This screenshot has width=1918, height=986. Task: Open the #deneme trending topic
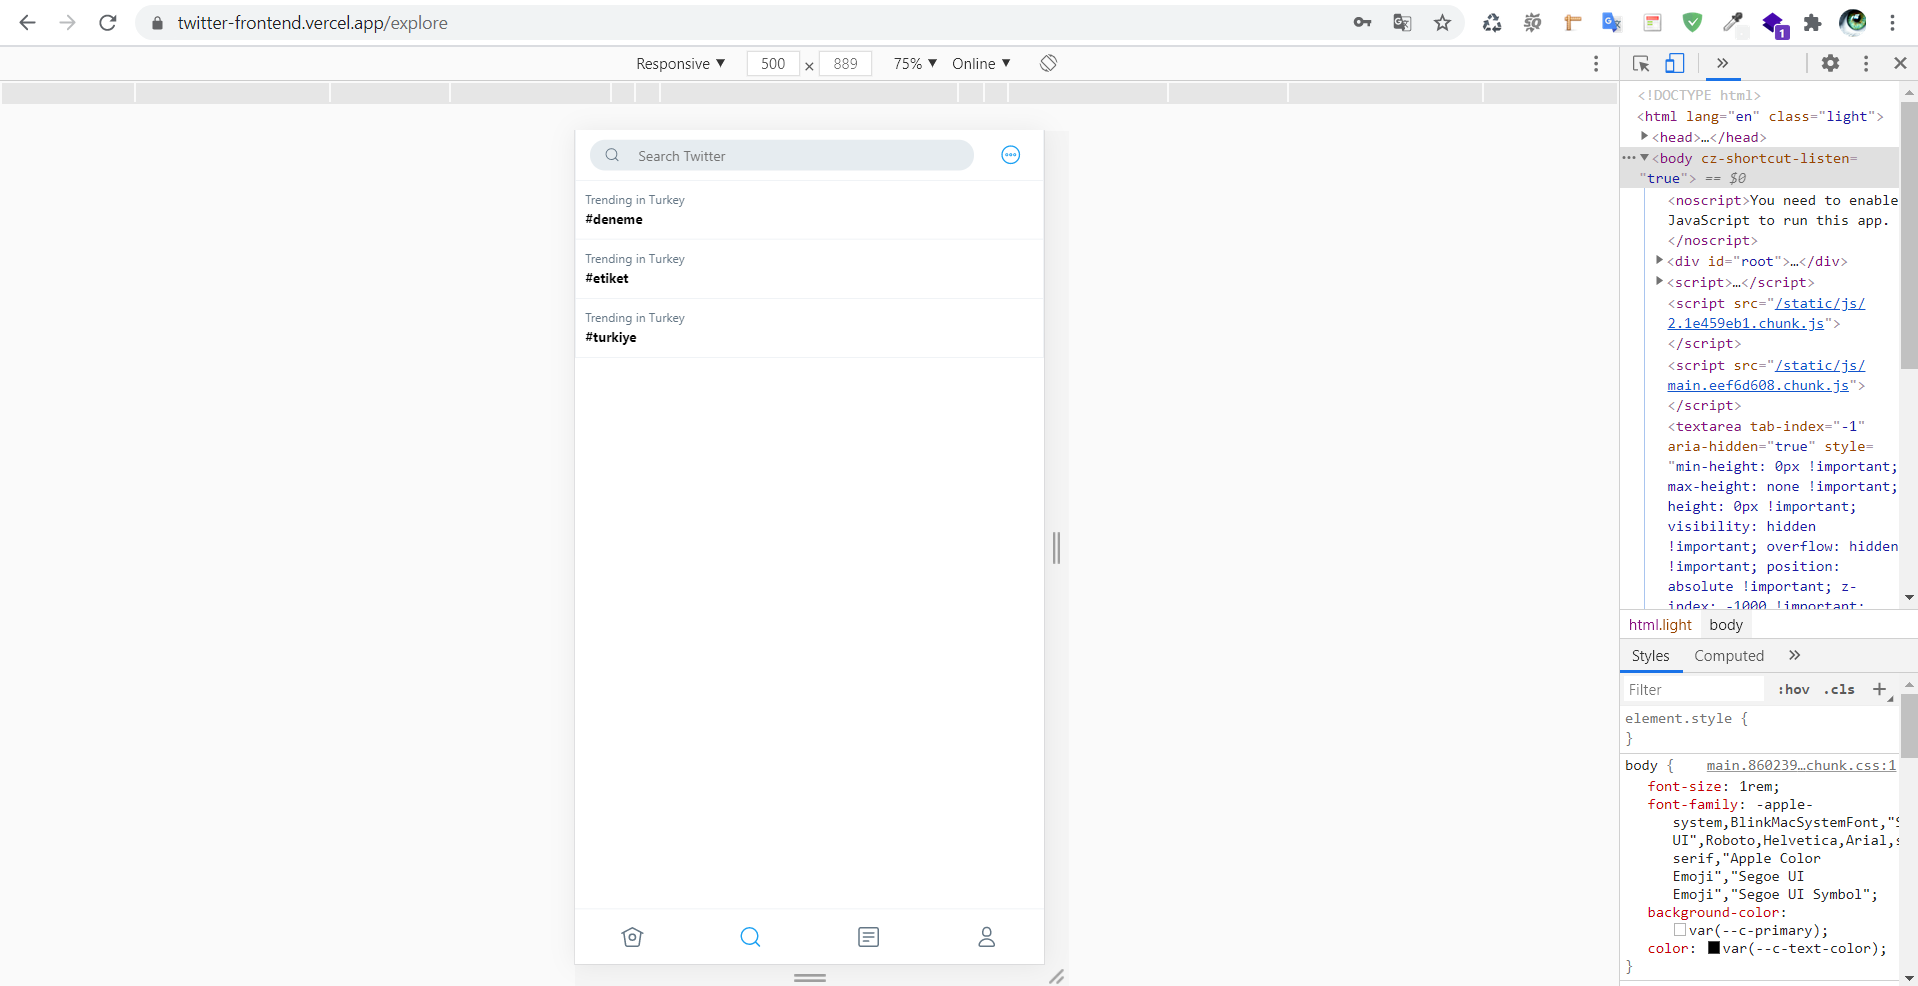tap(809, 210)
